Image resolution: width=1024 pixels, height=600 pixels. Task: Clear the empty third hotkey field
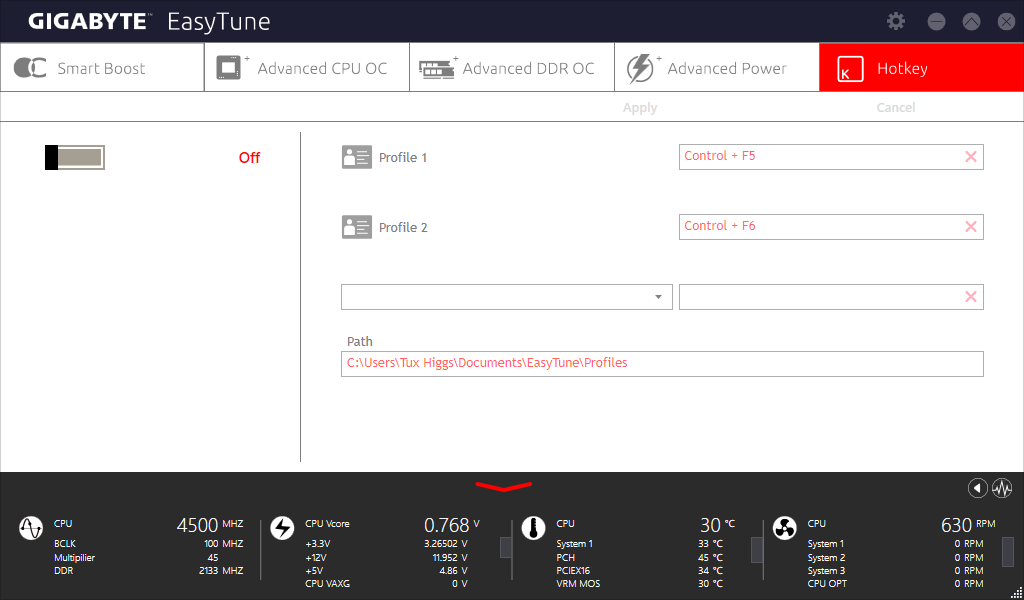coord(970,297)
